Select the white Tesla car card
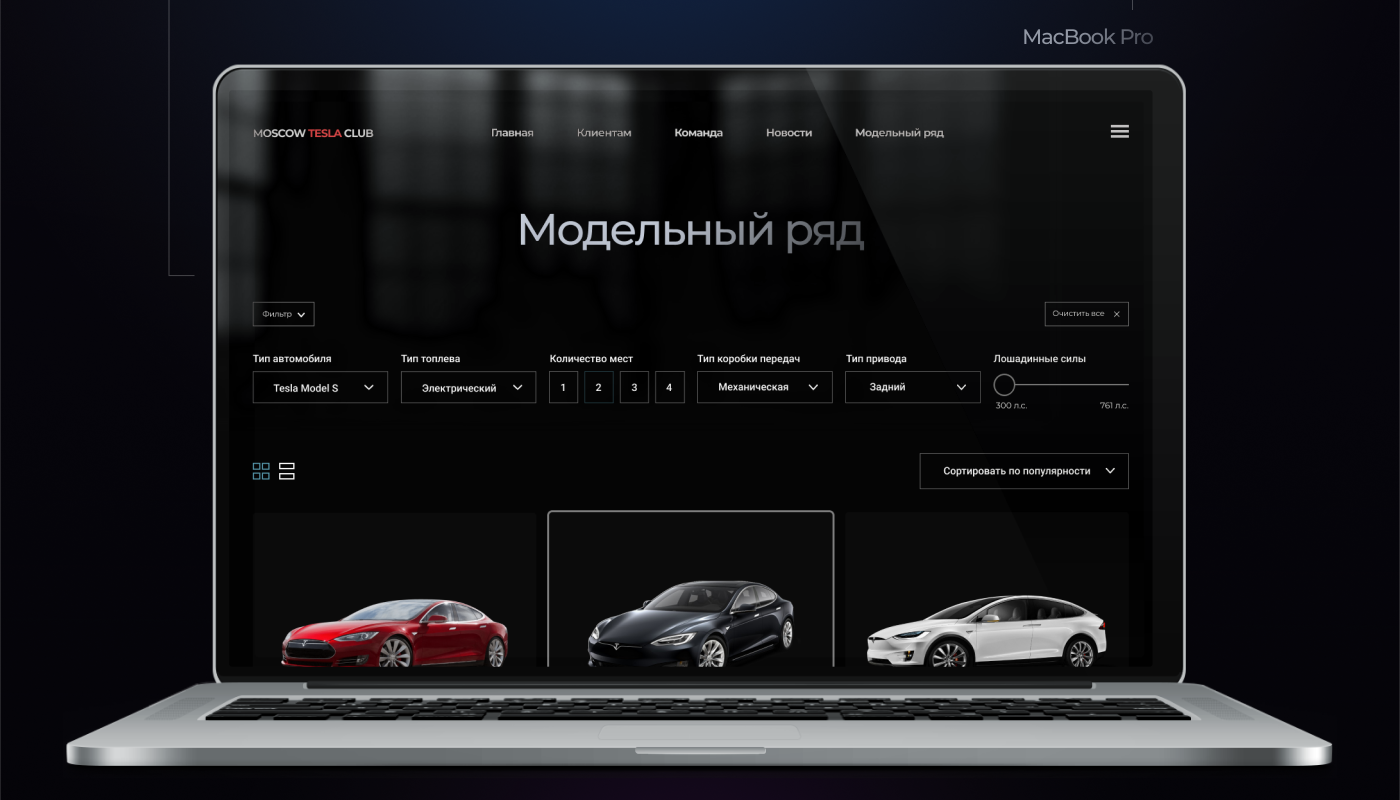Screen dimensions: 1400x800 (987, 590)
